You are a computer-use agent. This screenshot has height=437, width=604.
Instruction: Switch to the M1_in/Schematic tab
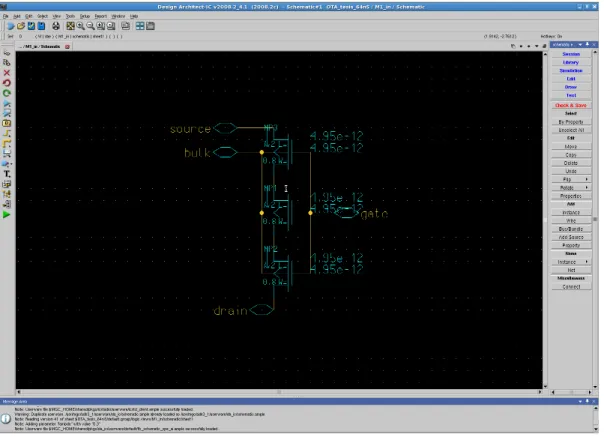click(x=42, y=47)
